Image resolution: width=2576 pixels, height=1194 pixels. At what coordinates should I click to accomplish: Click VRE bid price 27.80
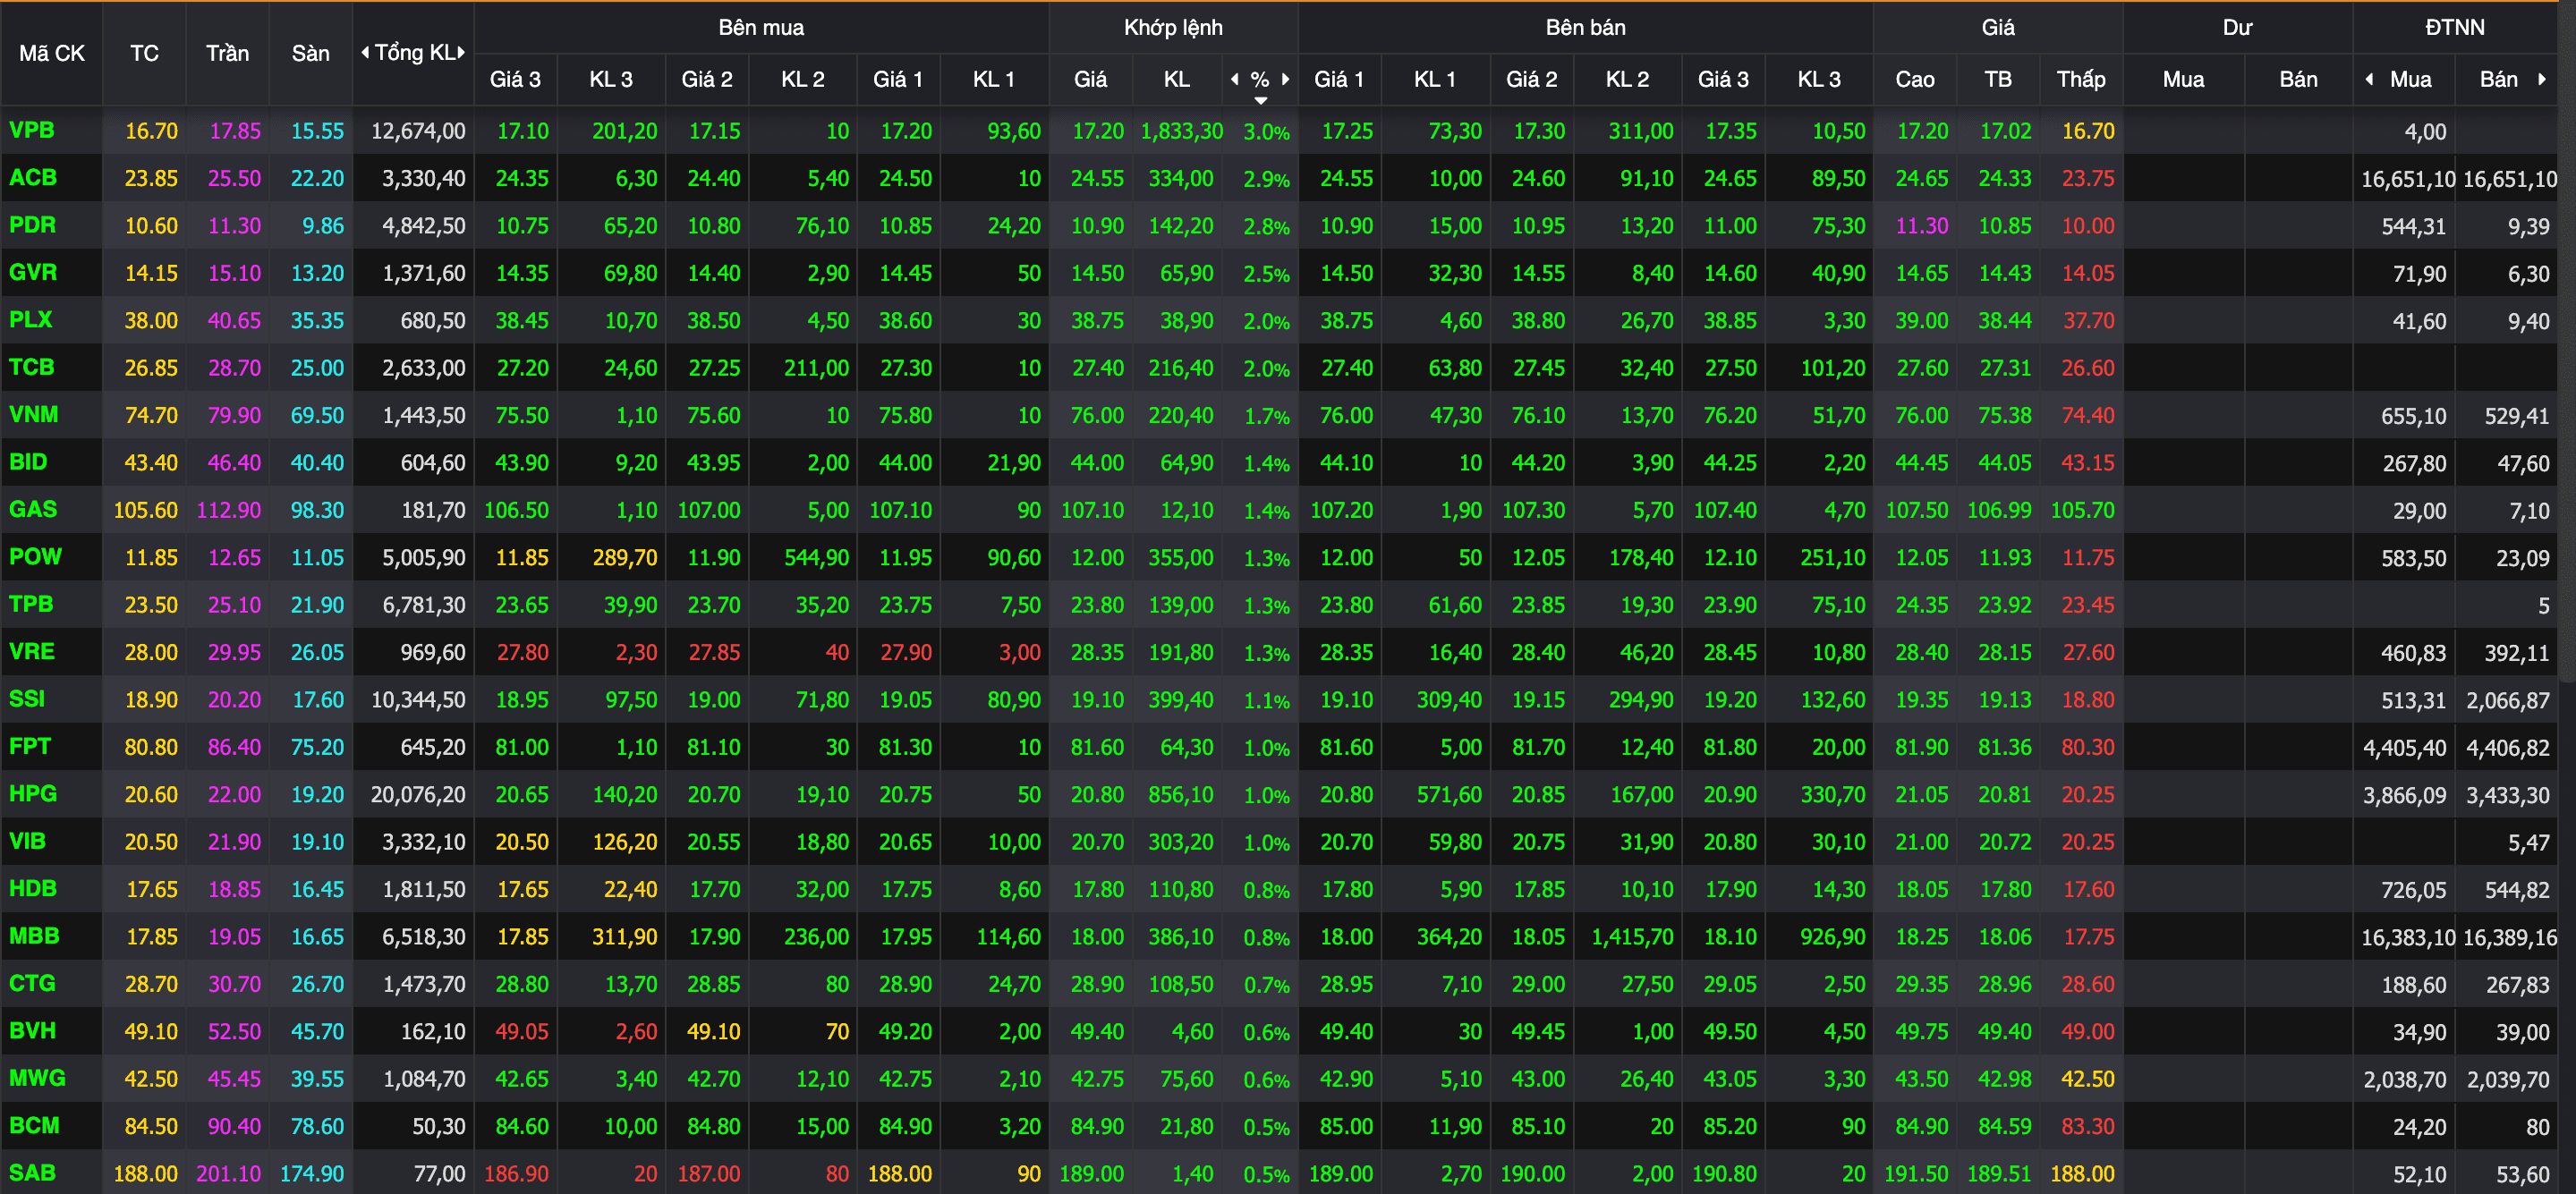523,652
